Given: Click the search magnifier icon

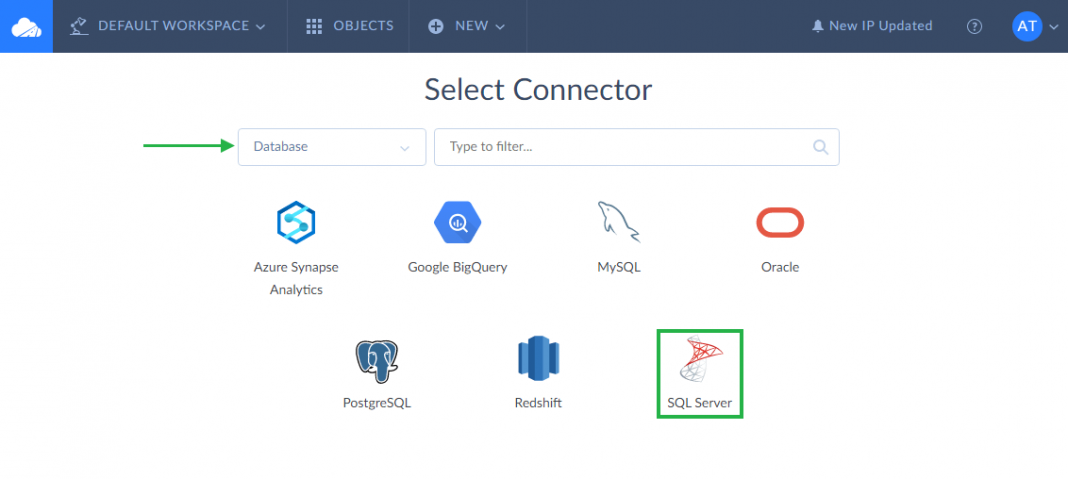Looking at the screenshot, I should (x=821, y=147).
